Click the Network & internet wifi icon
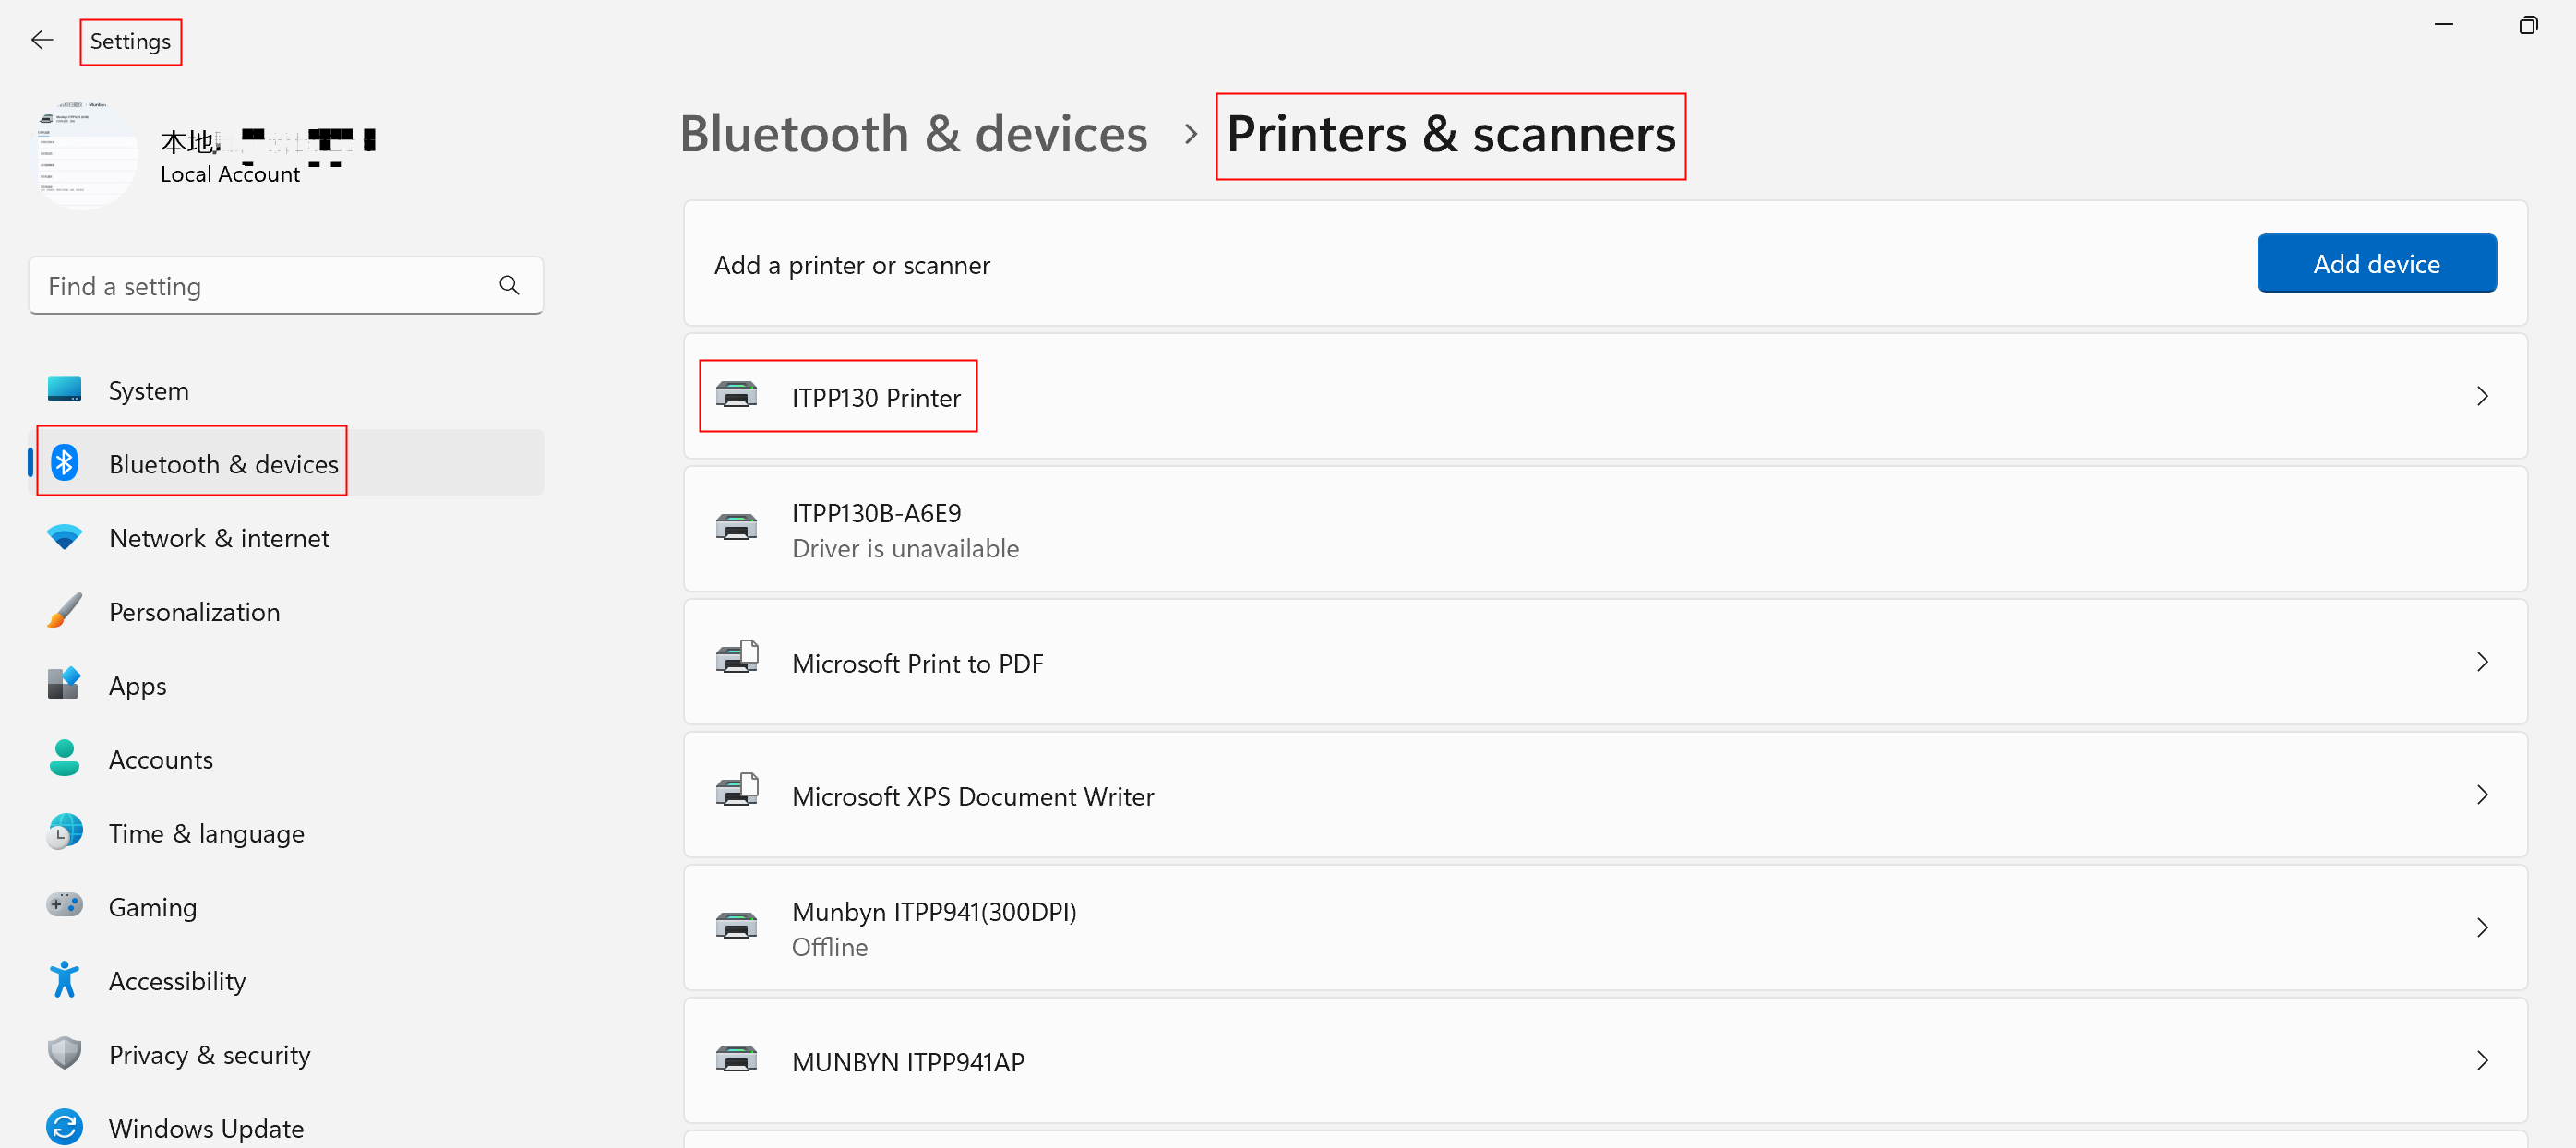Screen dimensions: 2576x1148 [x=65, y=538]
